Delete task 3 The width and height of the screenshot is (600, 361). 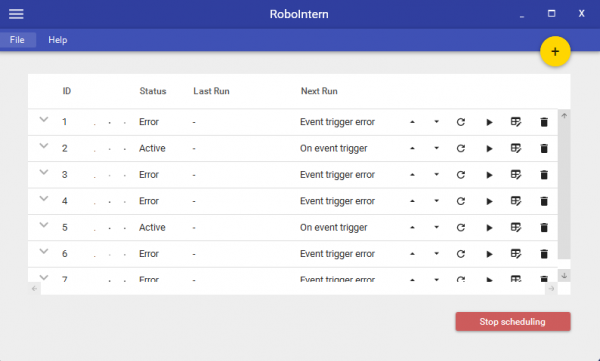(544, 175)
